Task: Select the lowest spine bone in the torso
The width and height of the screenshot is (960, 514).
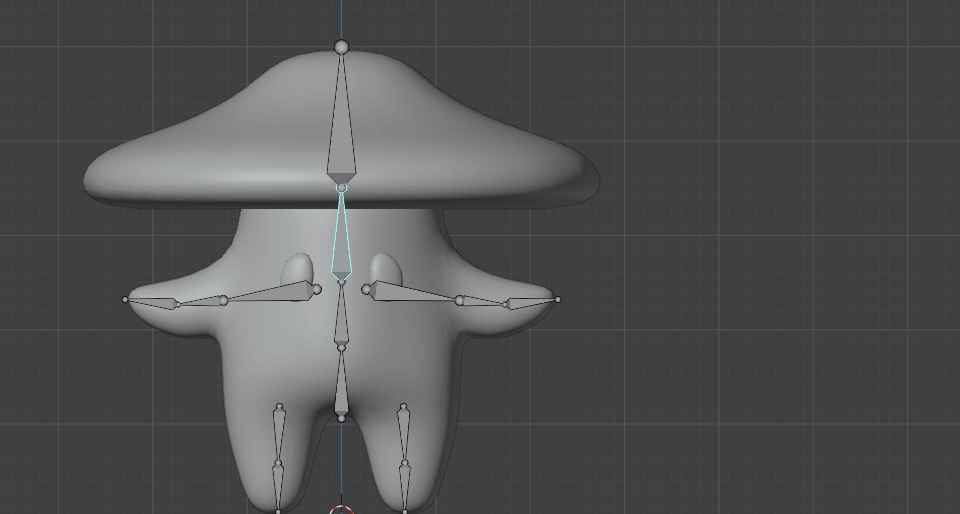Action: 341,384
